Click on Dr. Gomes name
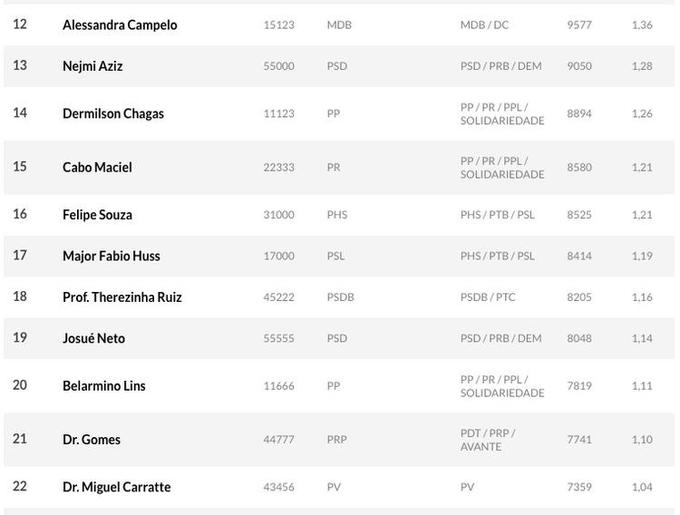The width and height of the screenshot is (680, 515). (x=91, y=440)
